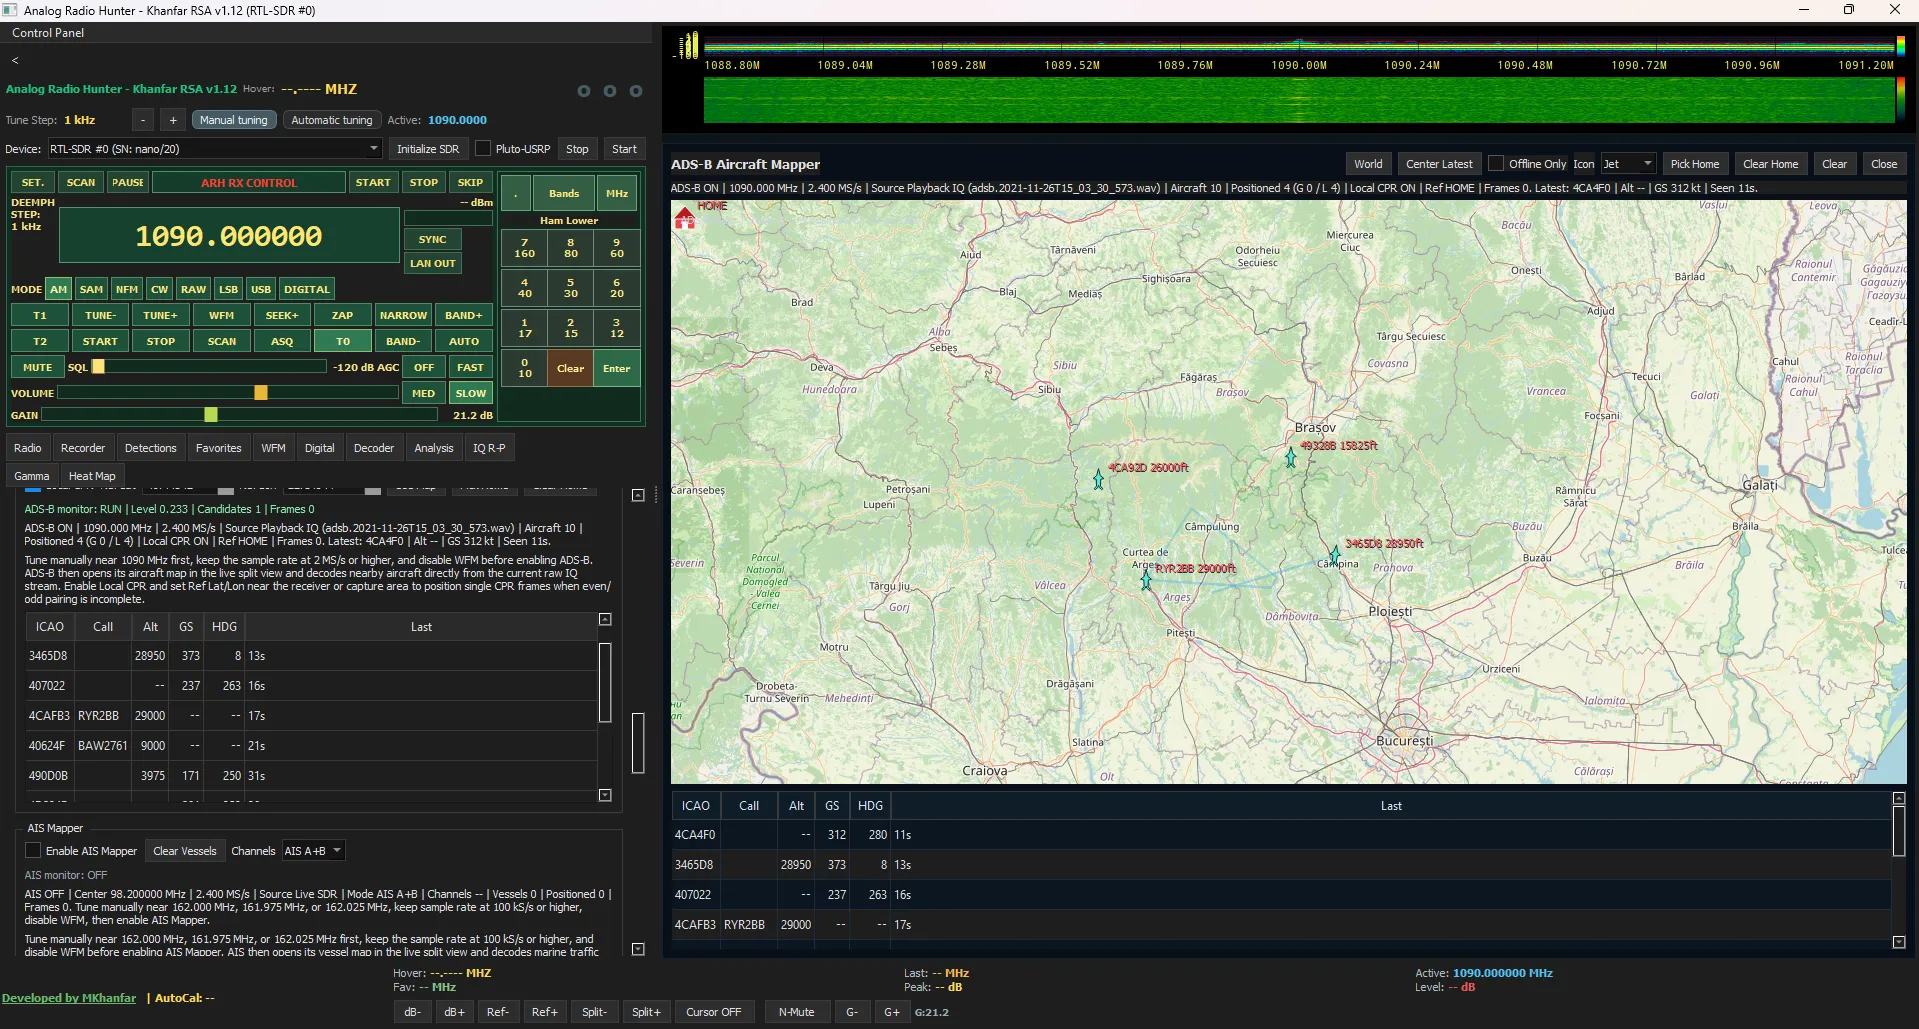Open the AIS Channels A+B dropdown
This screenshot has height=1029, width=1919.
(313, 851)
